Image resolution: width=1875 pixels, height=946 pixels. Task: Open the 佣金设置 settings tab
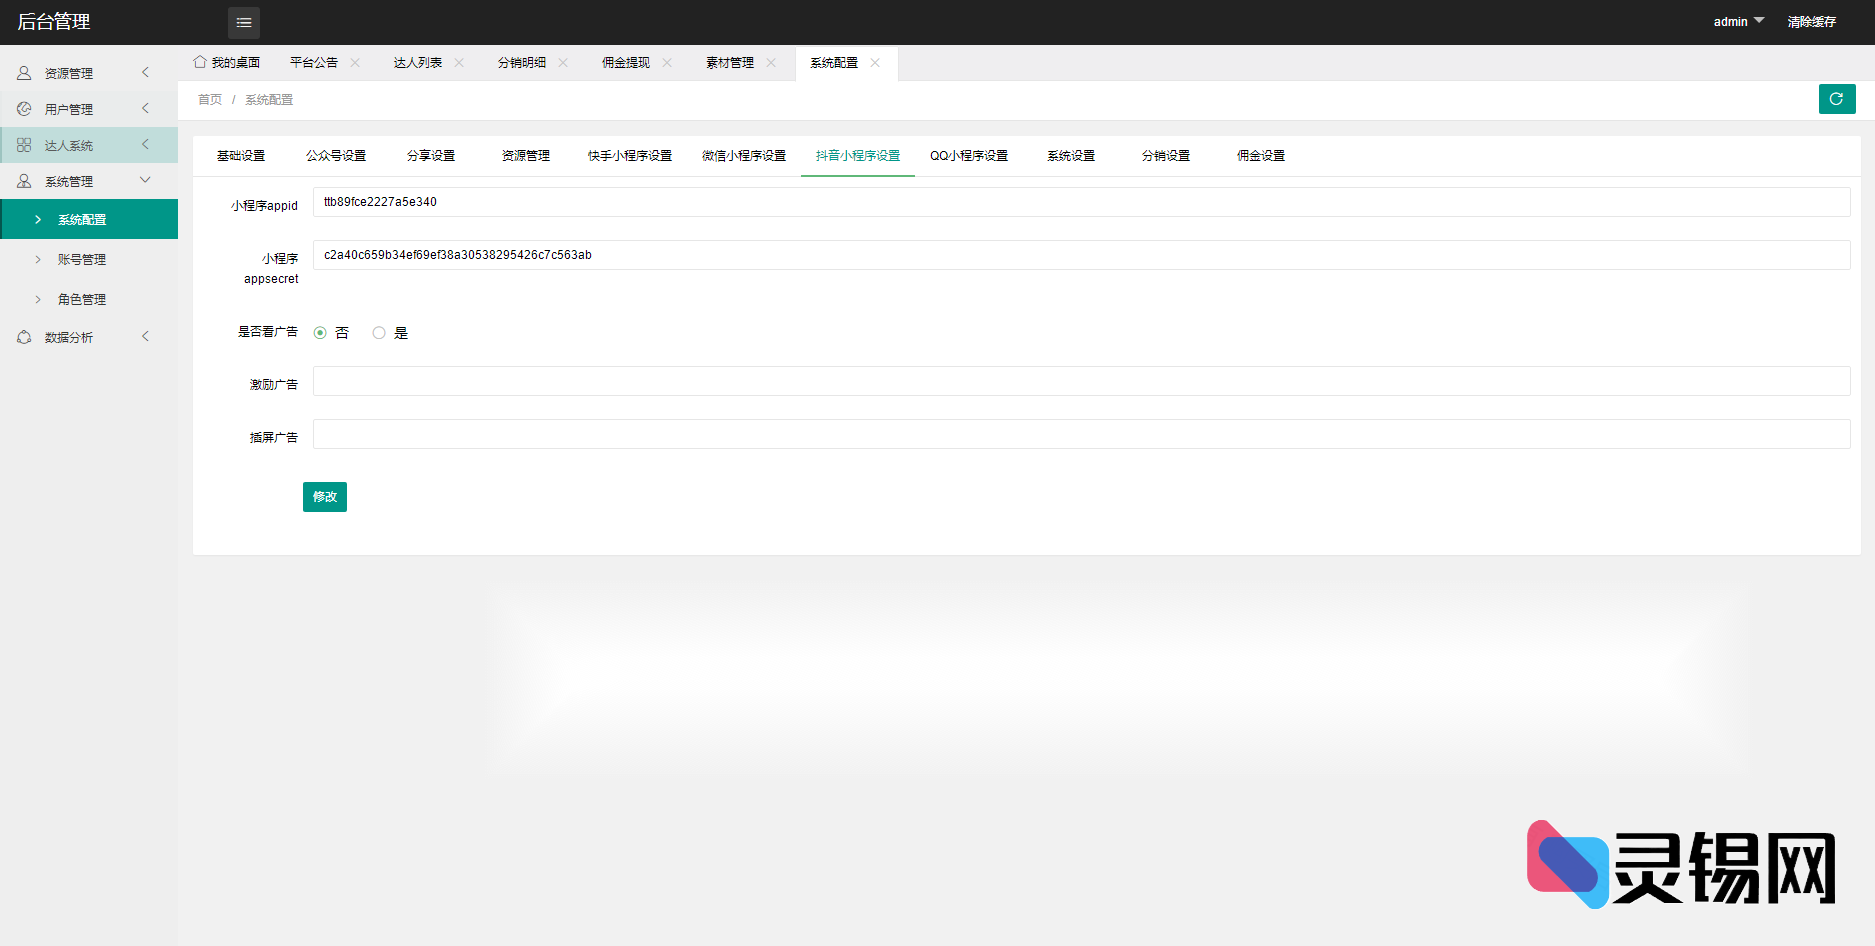tap(1260, 156)
